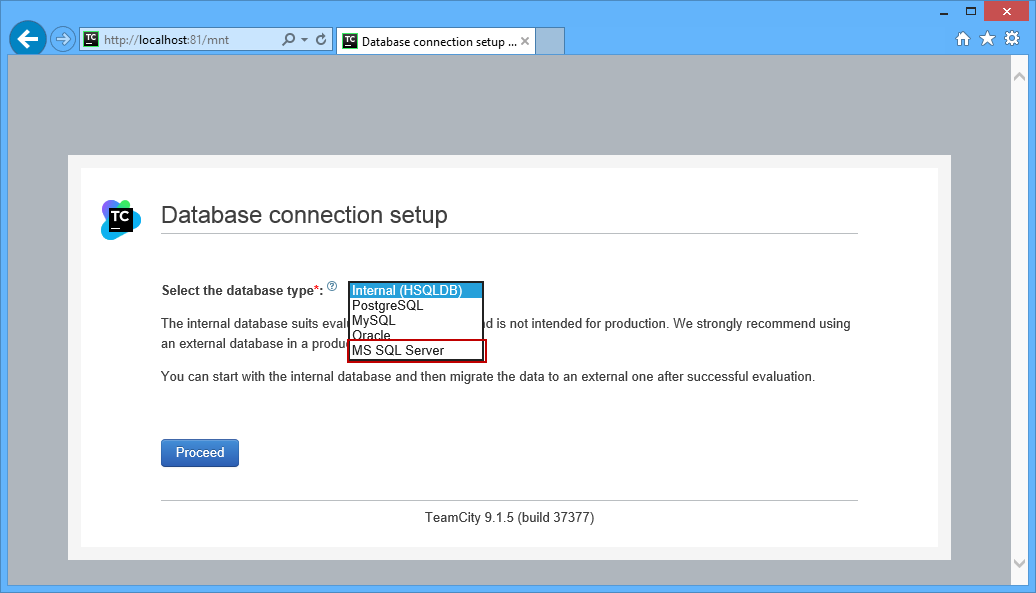Open Favorites star icon
1036x593 pixels.
tap(987, 39)
